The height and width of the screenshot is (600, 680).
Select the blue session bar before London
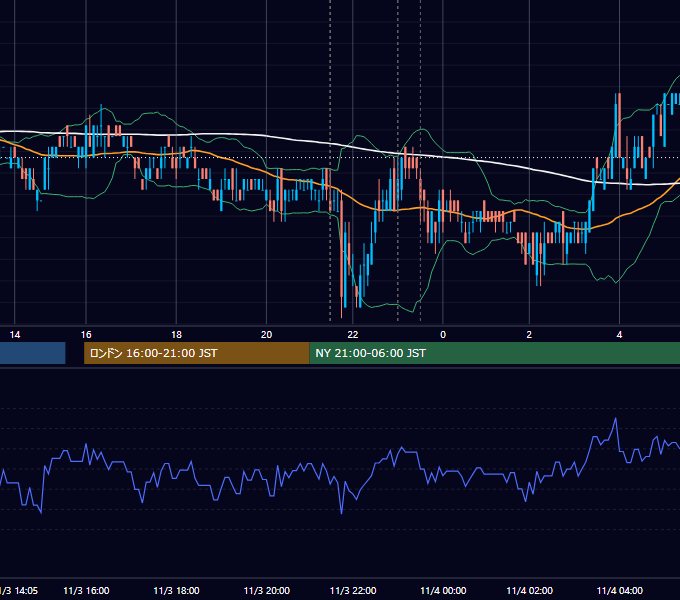[x=33, y=353]
